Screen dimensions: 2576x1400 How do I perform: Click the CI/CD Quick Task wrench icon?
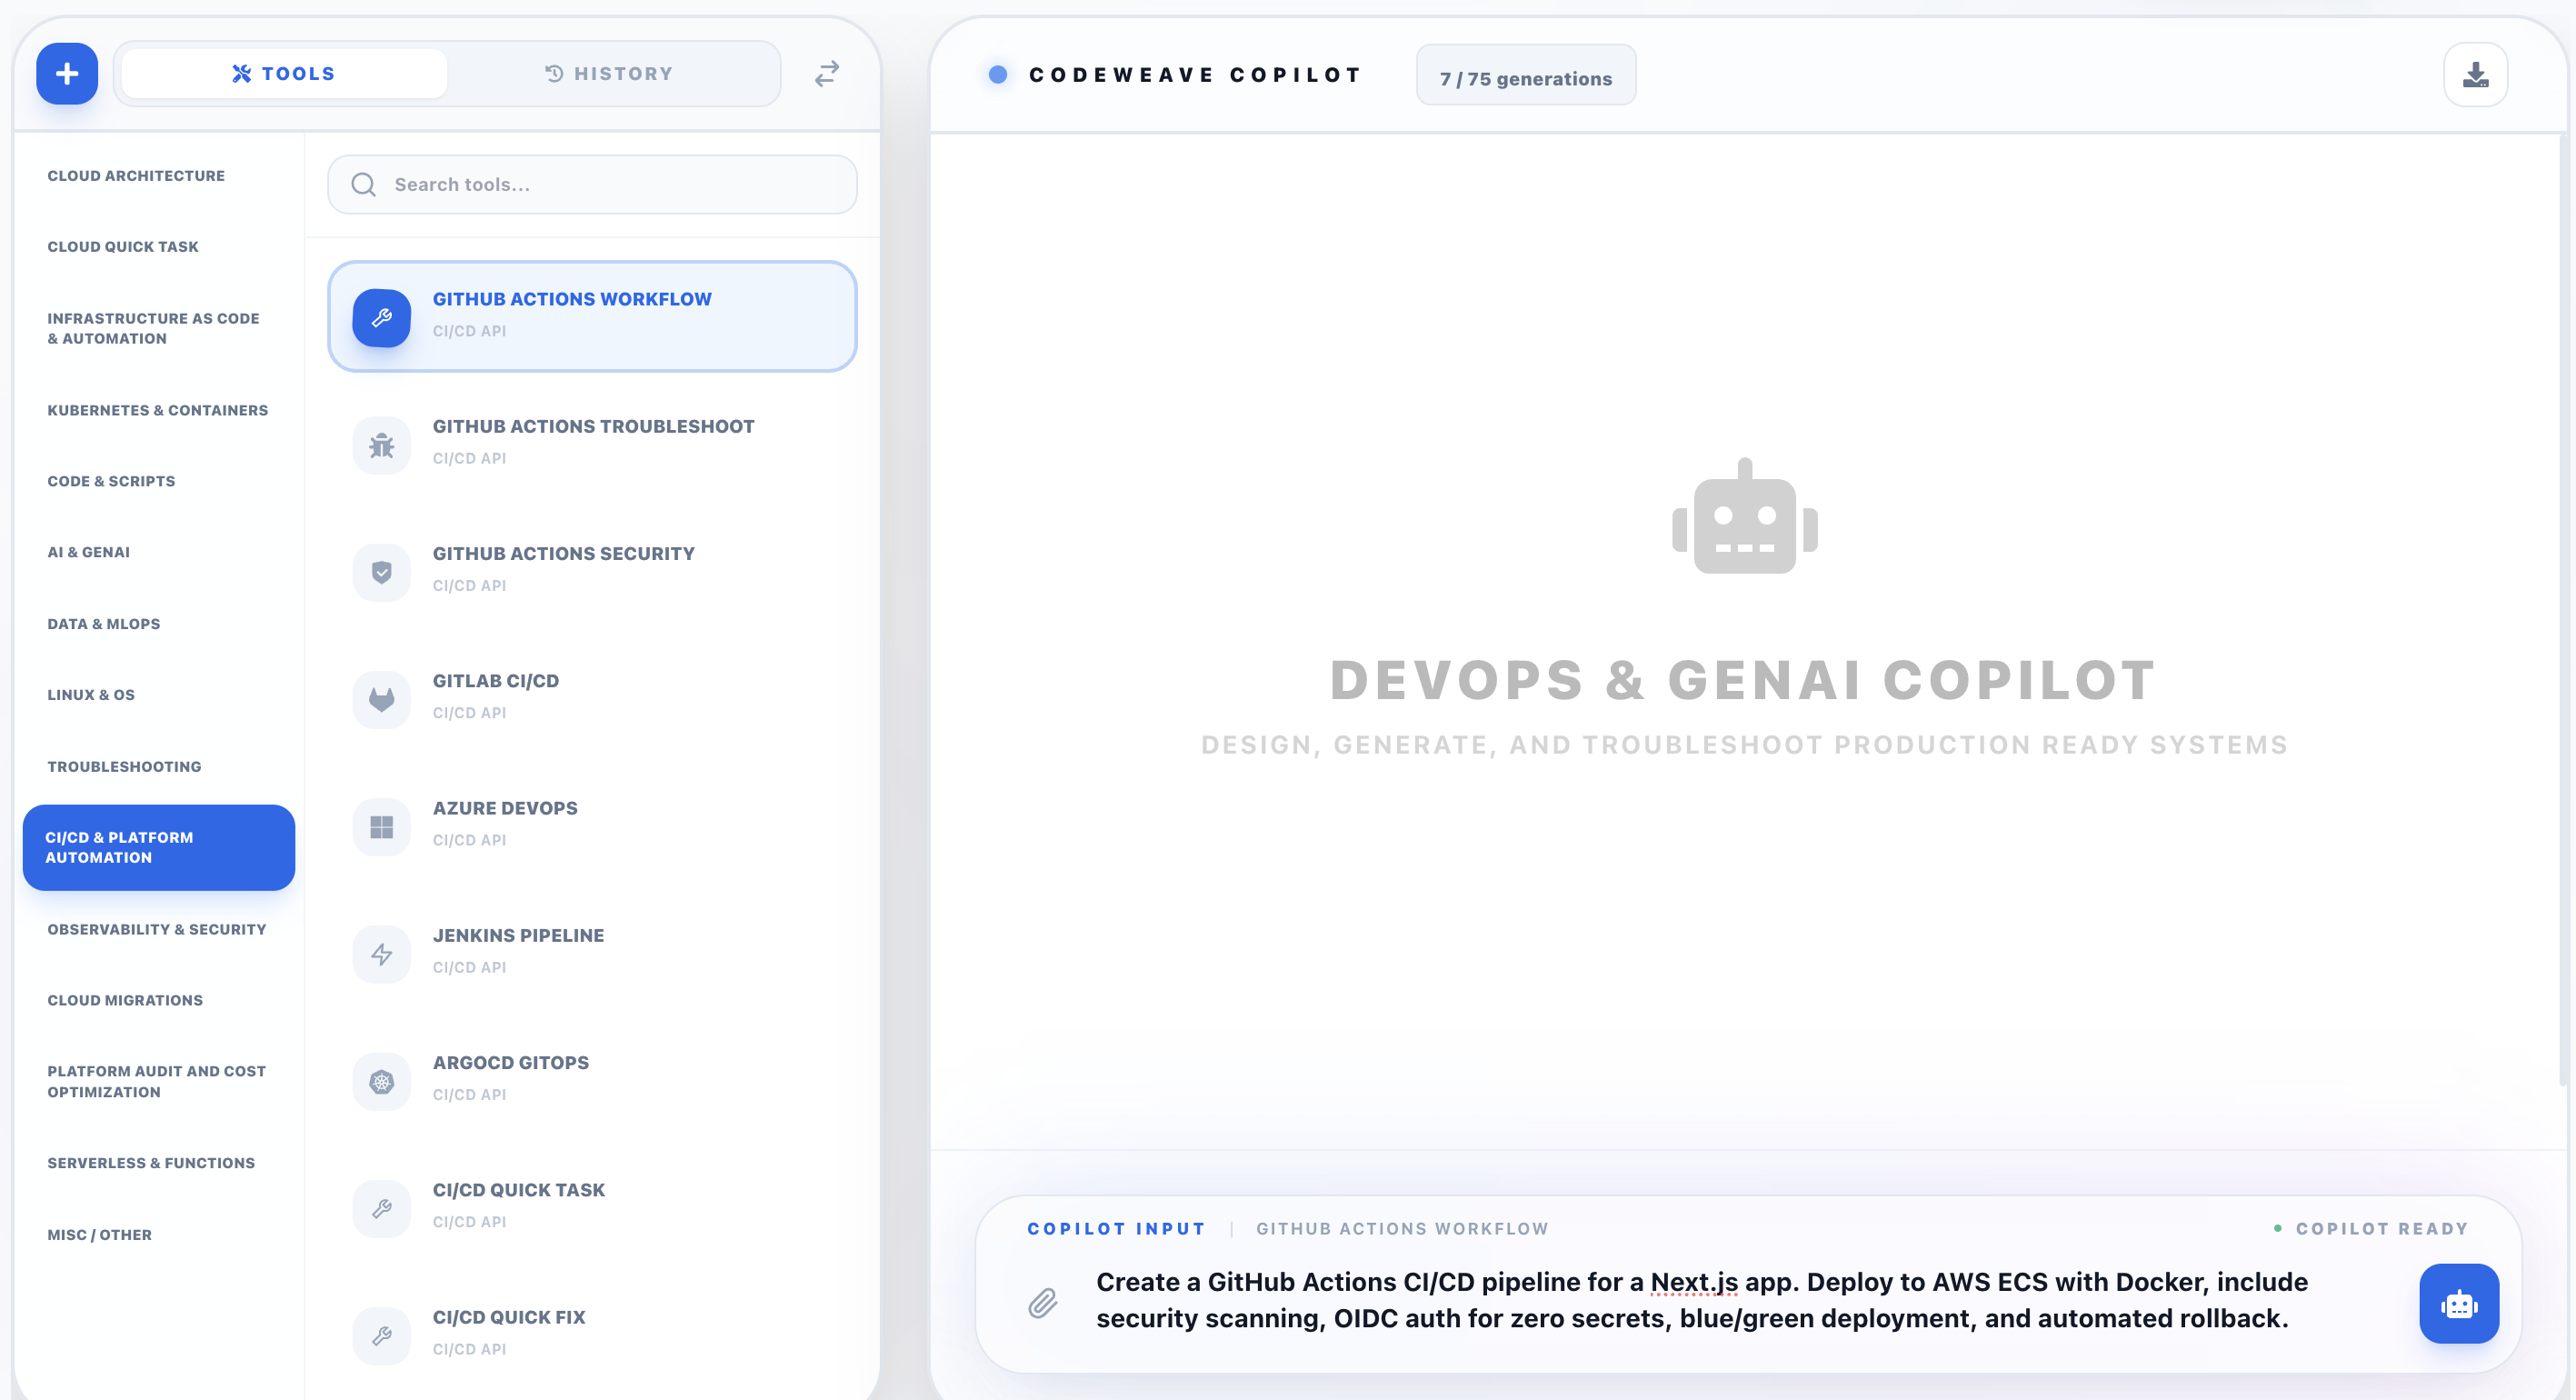381,1208
